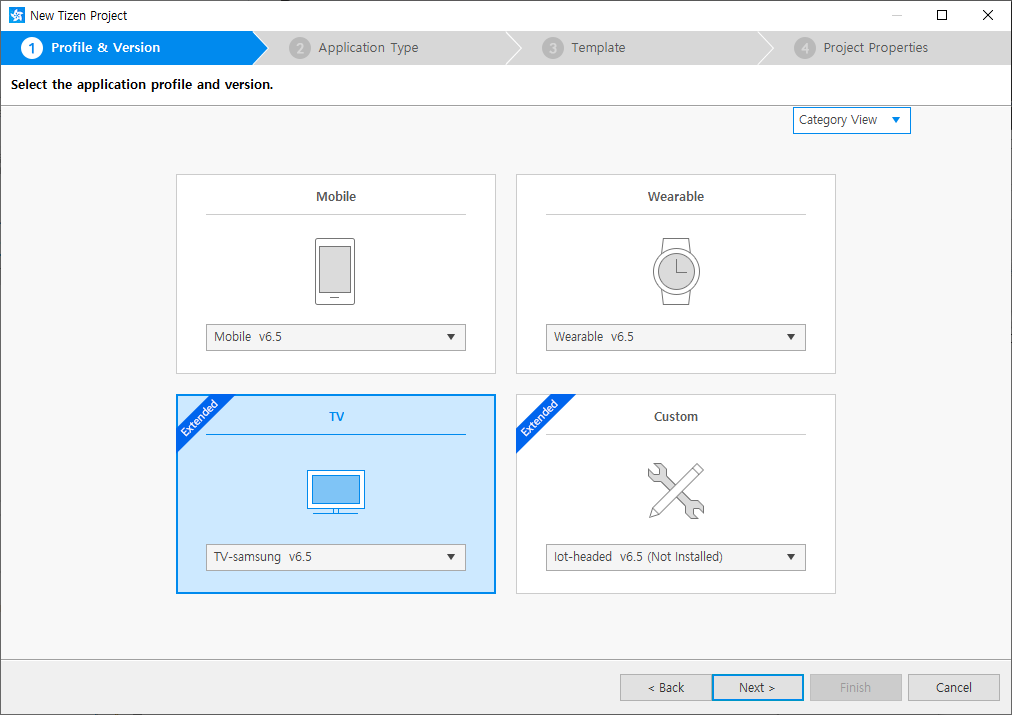Close the New Tizen Project window
Viewport: 1012px width, 715px height.
[x=987, y=15]
